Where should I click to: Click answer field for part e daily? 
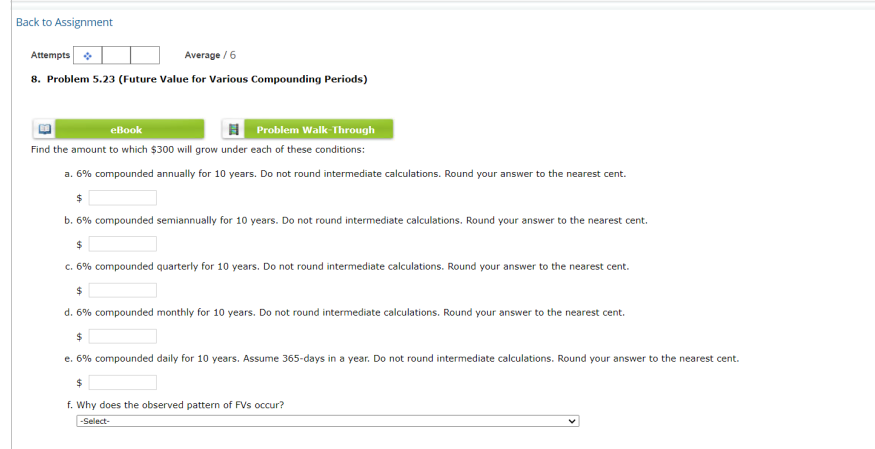(x=123, y=383)
